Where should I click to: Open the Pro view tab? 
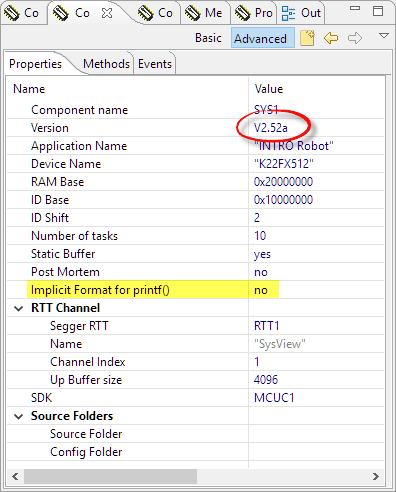(x=254, y=13)
